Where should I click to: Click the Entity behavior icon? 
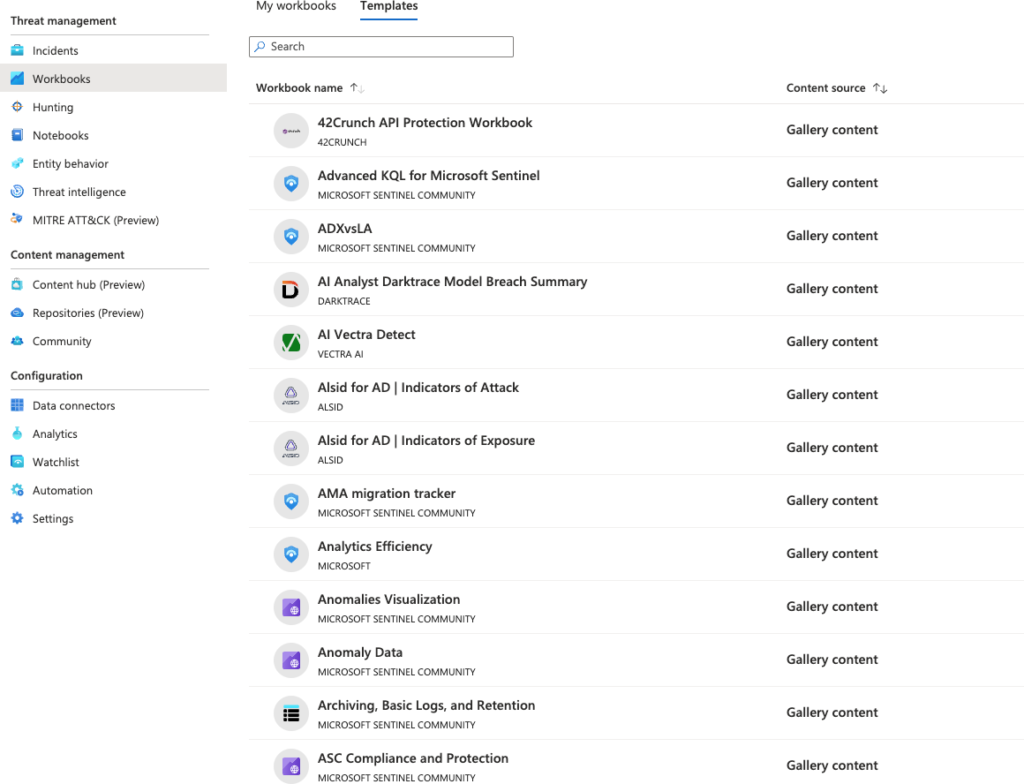tap(18, 163)
